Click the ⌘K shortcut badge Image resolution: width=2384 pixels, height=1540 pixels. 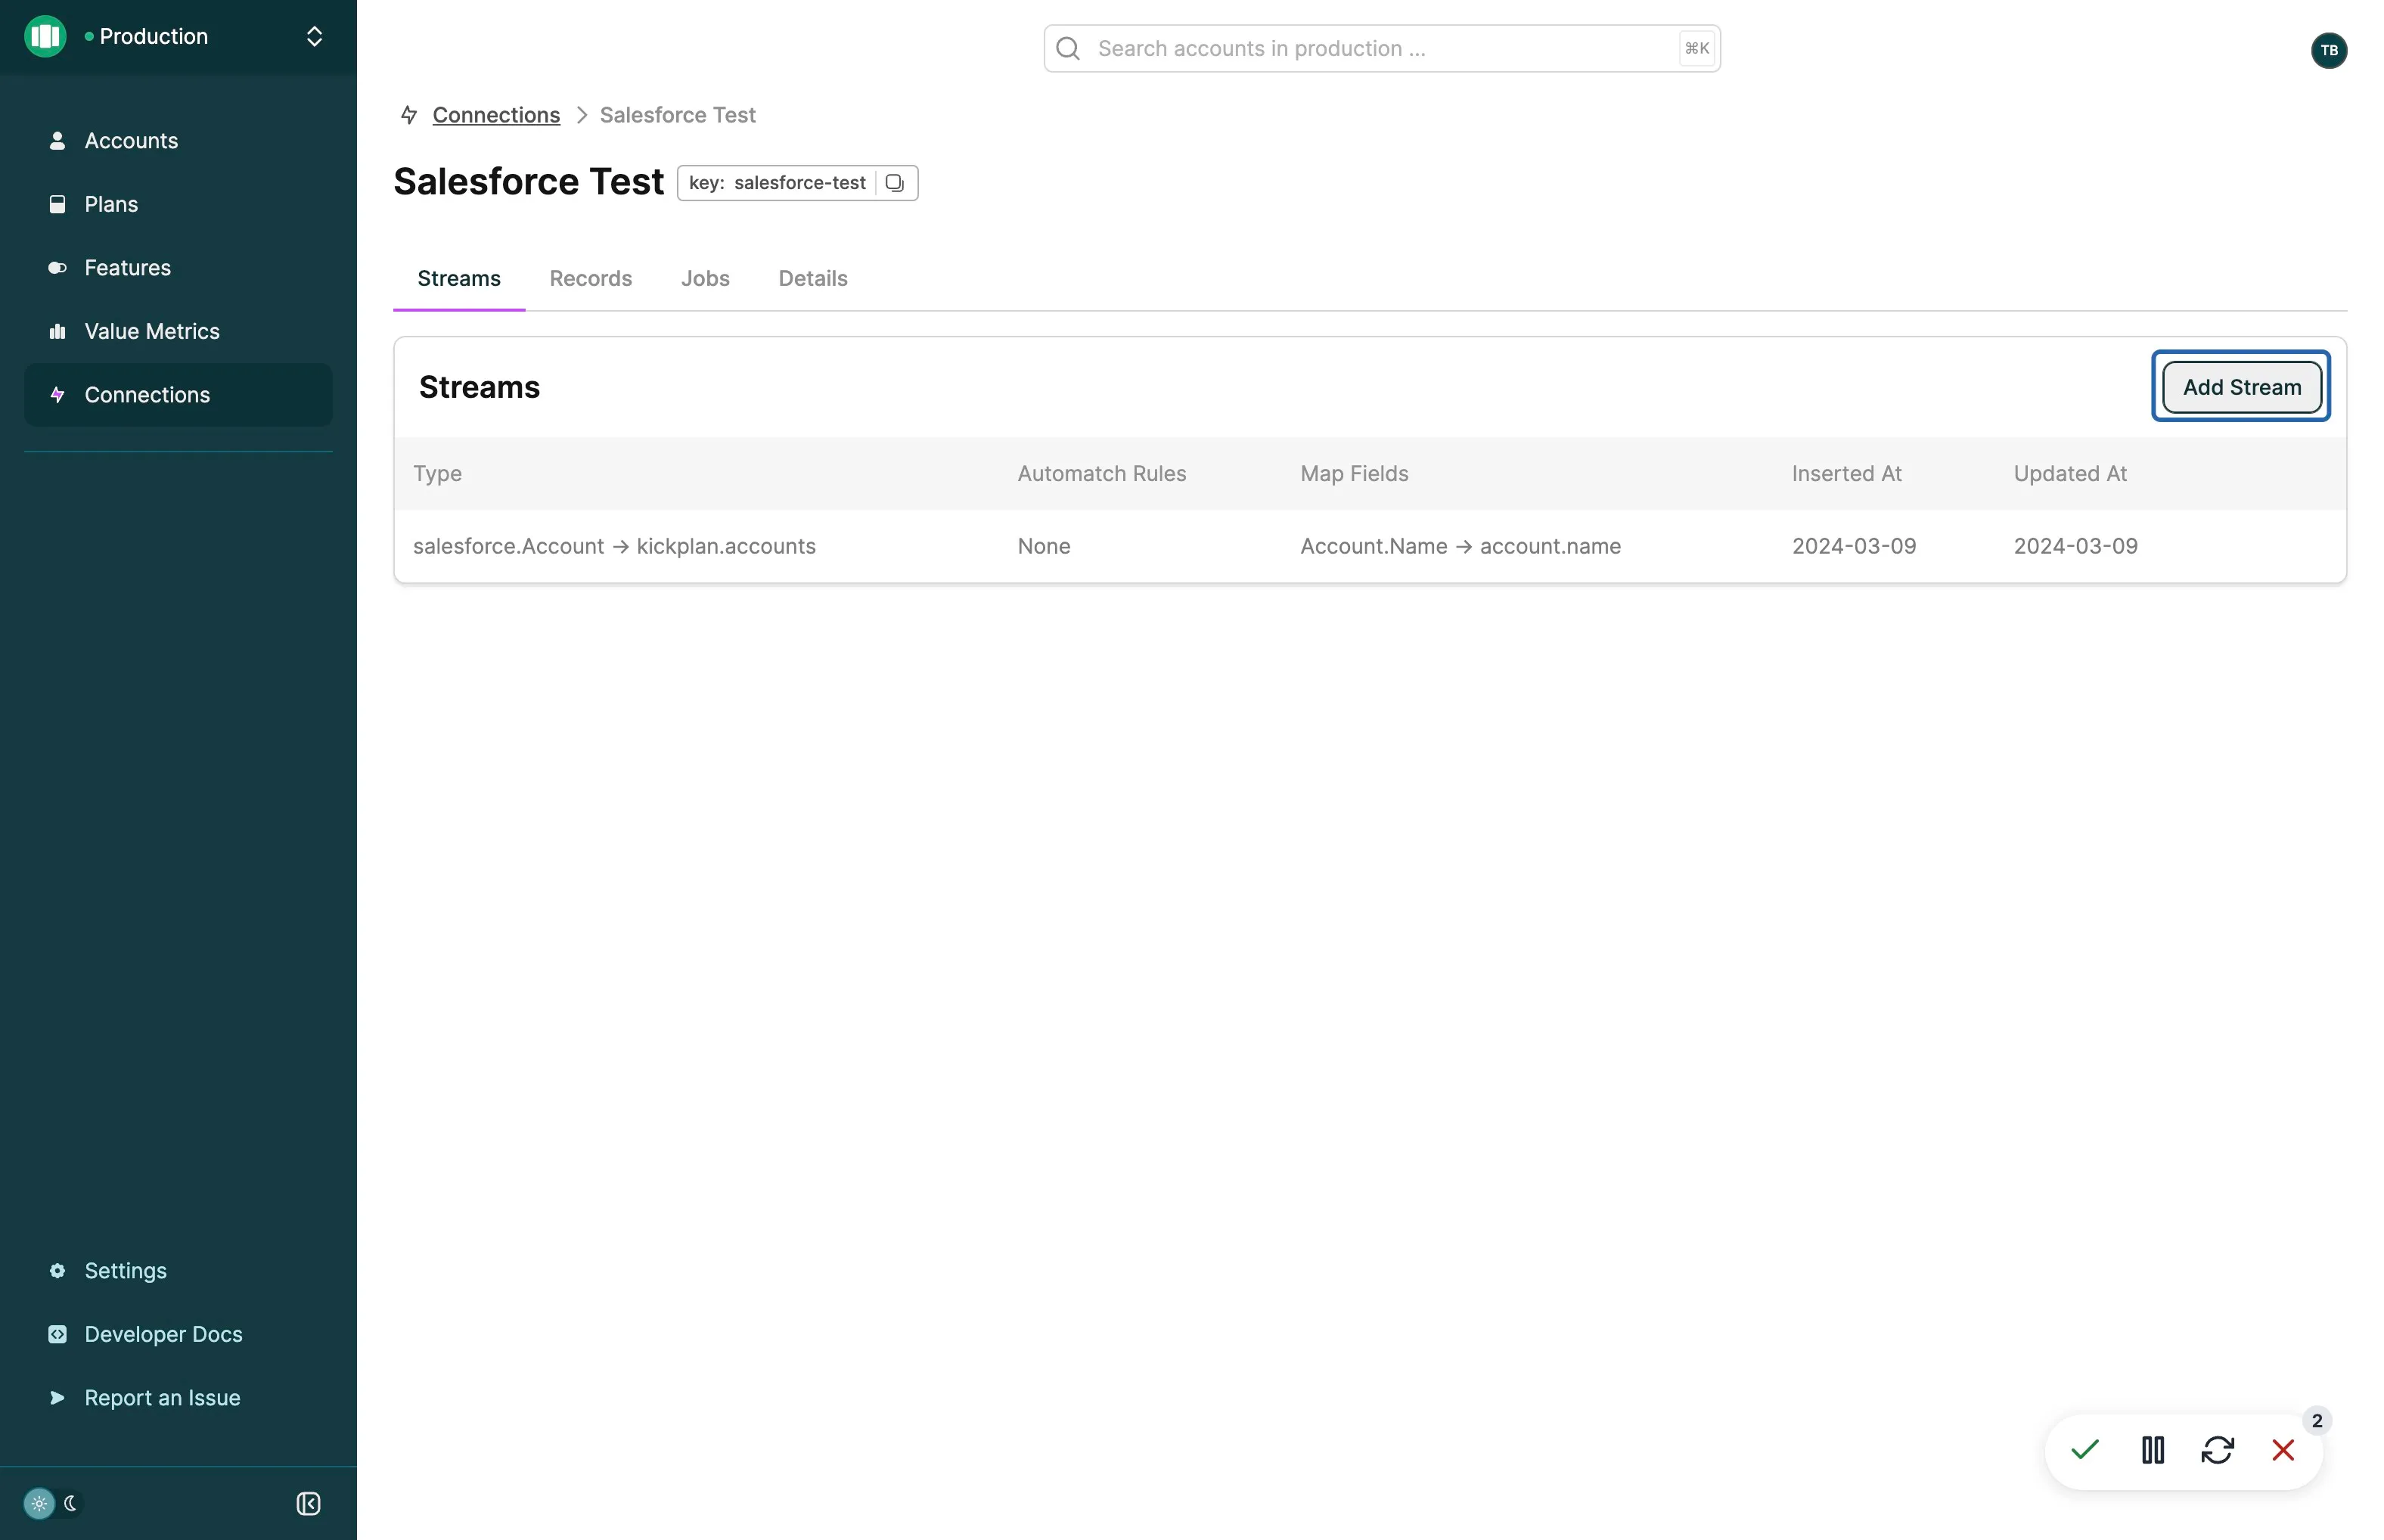[x=1696, y=48]
